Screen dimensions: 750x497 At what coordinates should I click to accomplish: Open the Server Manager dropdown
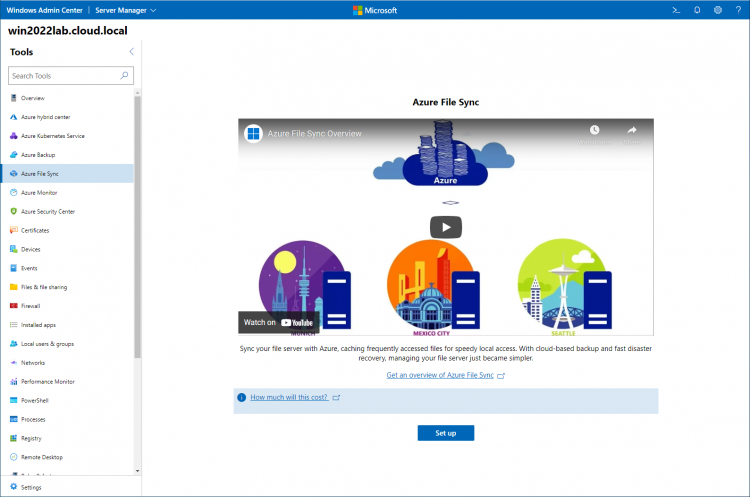(126, 10)
